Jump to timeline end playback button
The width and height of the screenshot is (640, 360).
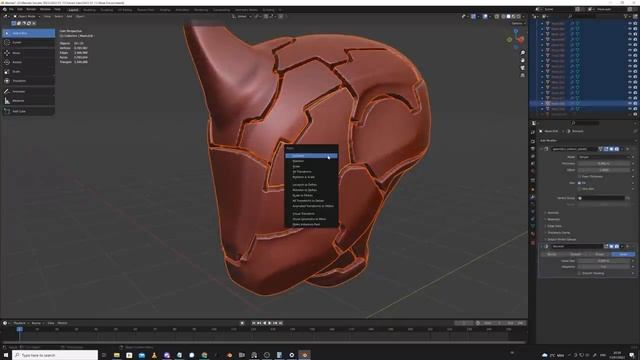[x=280, y=323]
